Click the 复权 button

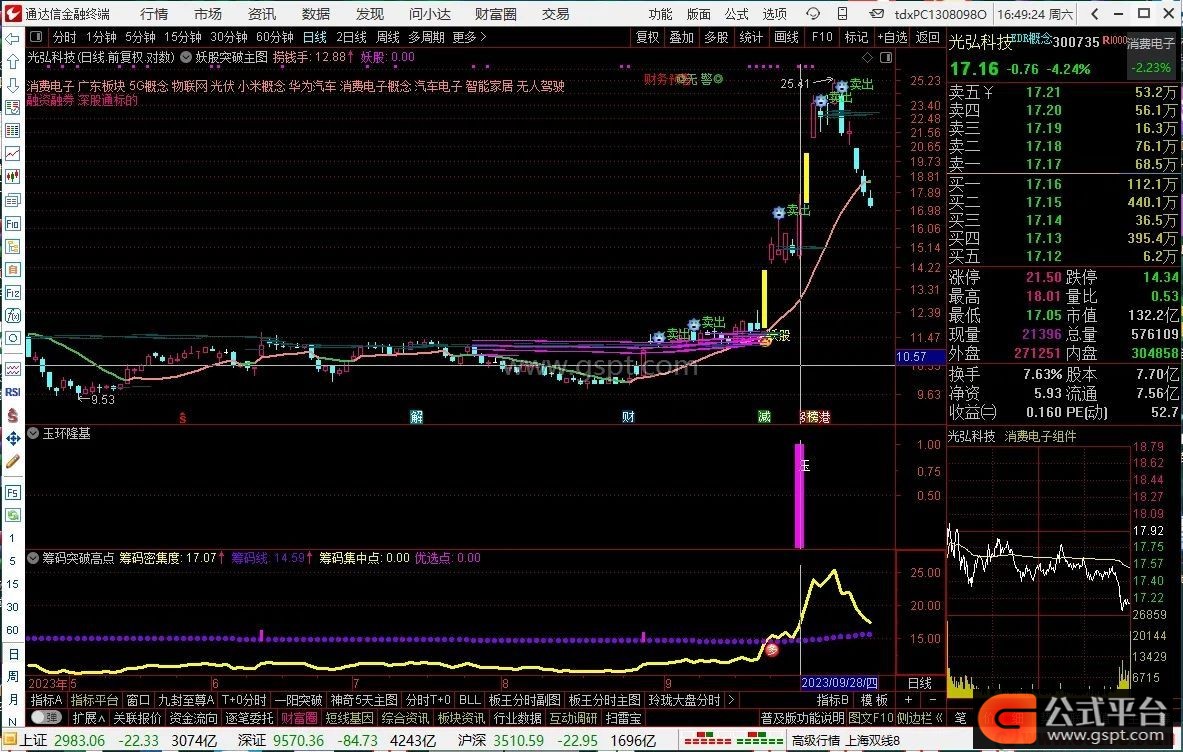[647, 37]
